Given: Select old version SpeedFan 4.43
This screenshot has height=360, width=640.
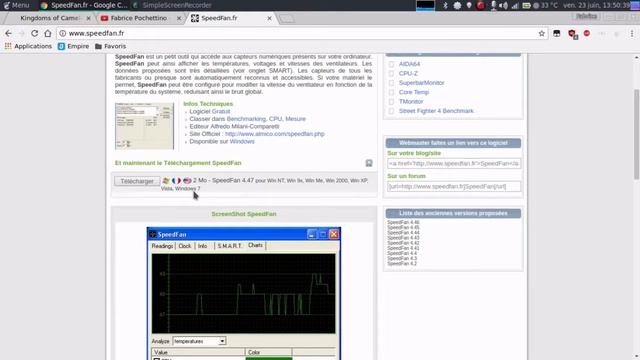Looking at the screenshot, I should click(x=403, y=238).
